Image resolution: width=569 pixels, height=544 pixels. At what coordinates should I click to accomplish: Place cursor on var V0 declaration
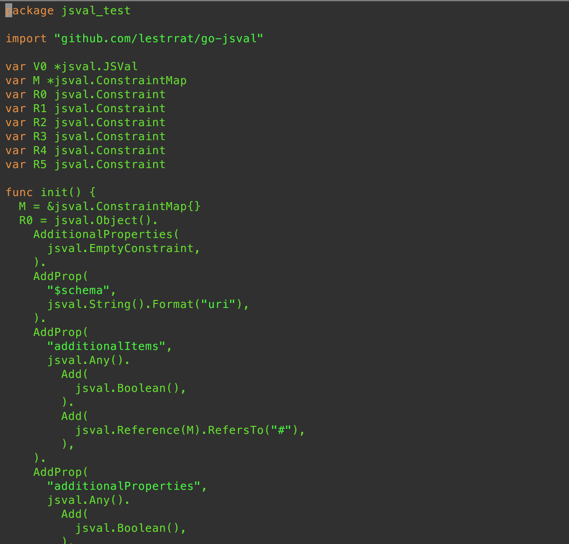[x=71, y=66]
